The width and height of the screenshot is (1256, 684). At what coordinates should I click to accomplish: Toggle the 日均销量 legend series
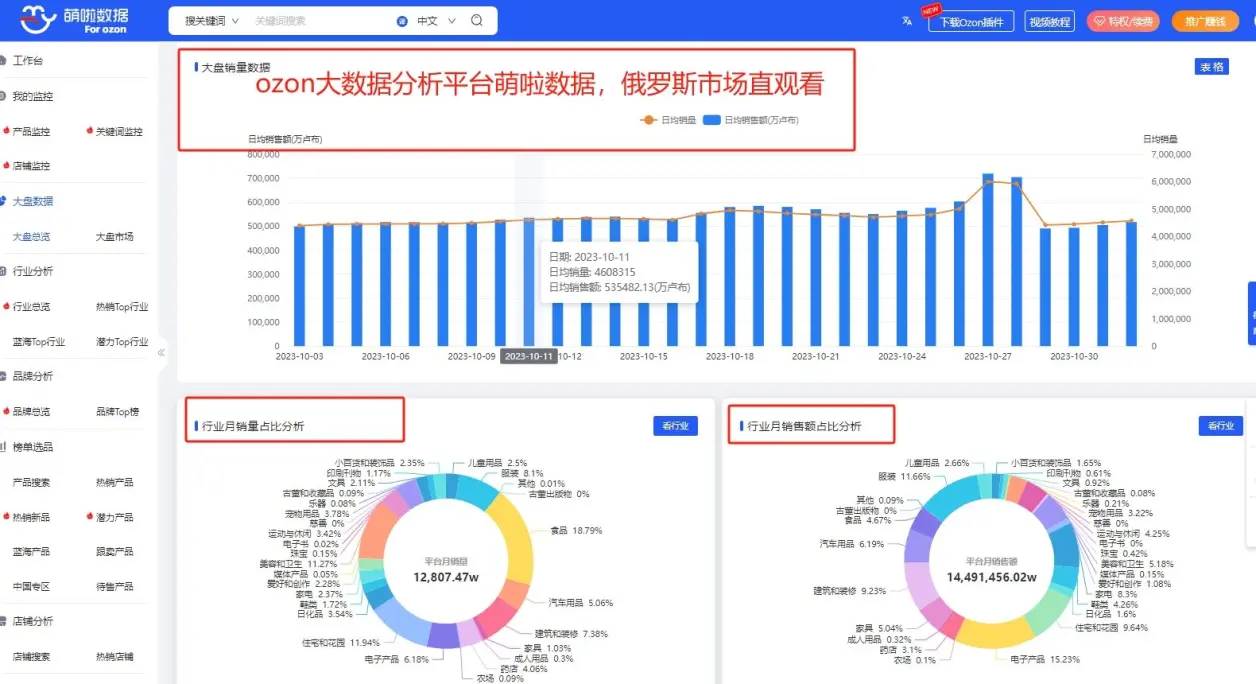click(x=668, y=120)
